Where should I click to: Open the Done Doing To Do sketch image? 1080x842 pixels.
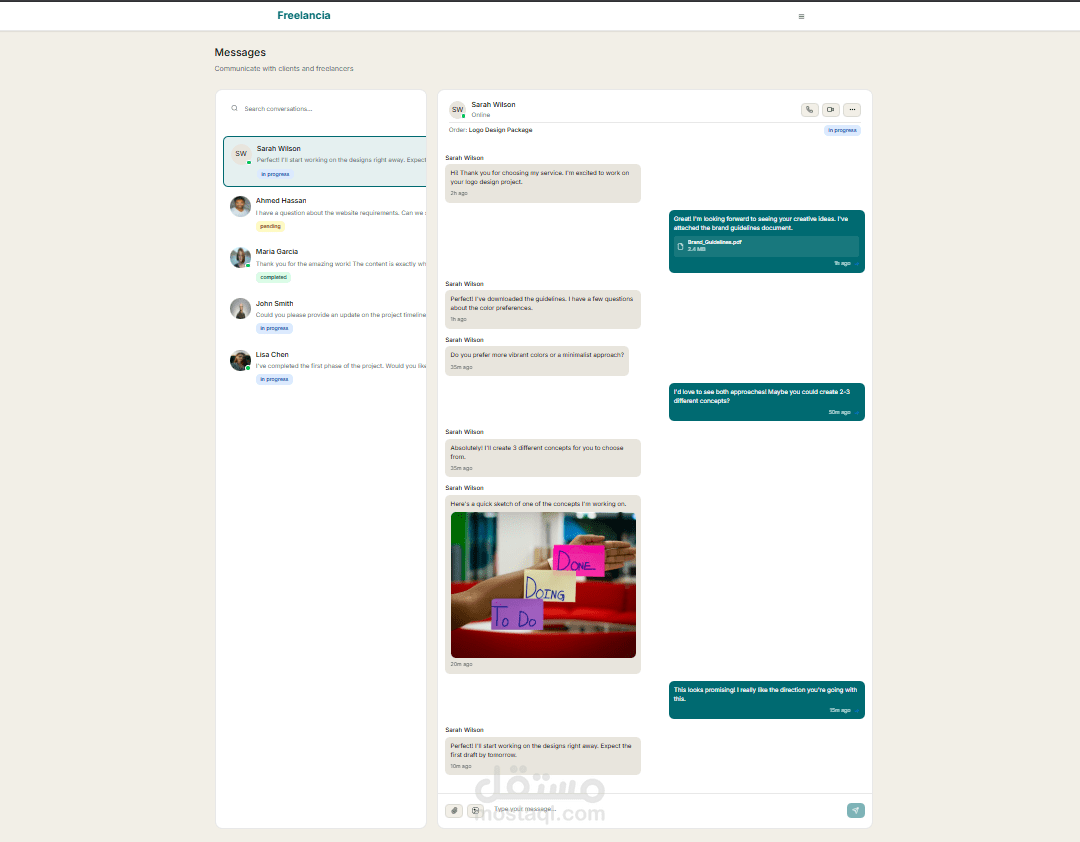543,585
